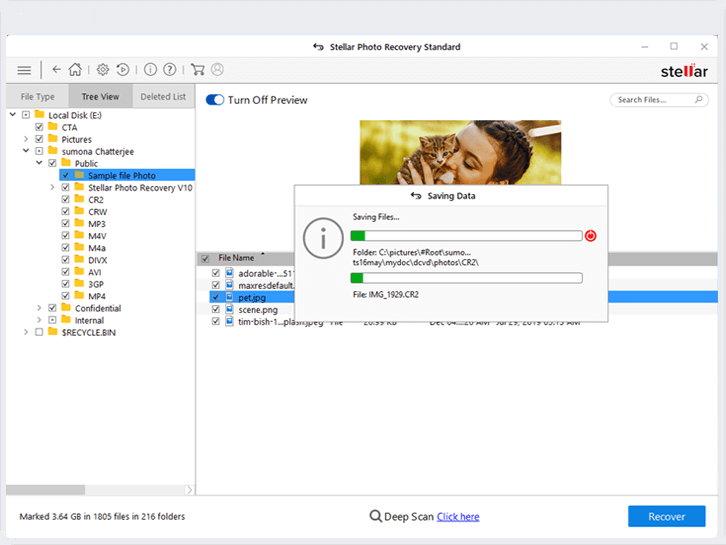The image size is (726, 545).
Task: Switch to the Tree View tab
Action: pyautogui.click(x=100, y=96)
